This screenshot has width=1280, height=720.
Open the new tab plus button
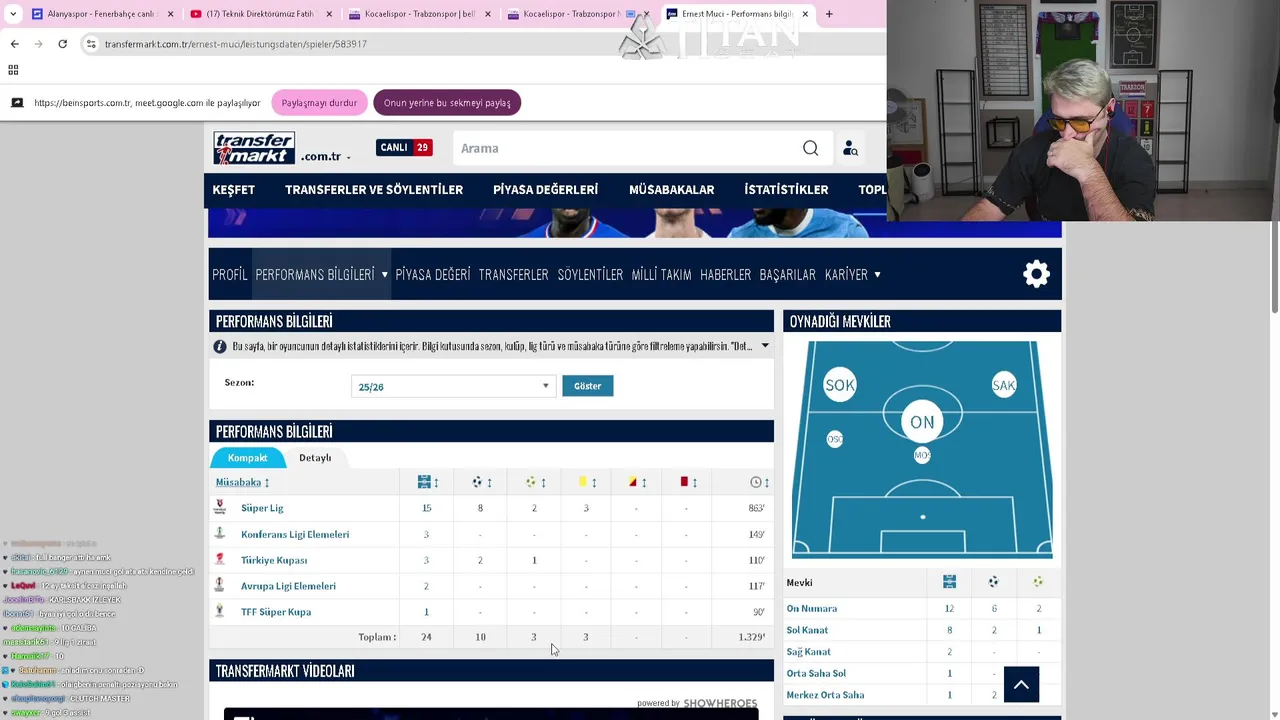829,14
